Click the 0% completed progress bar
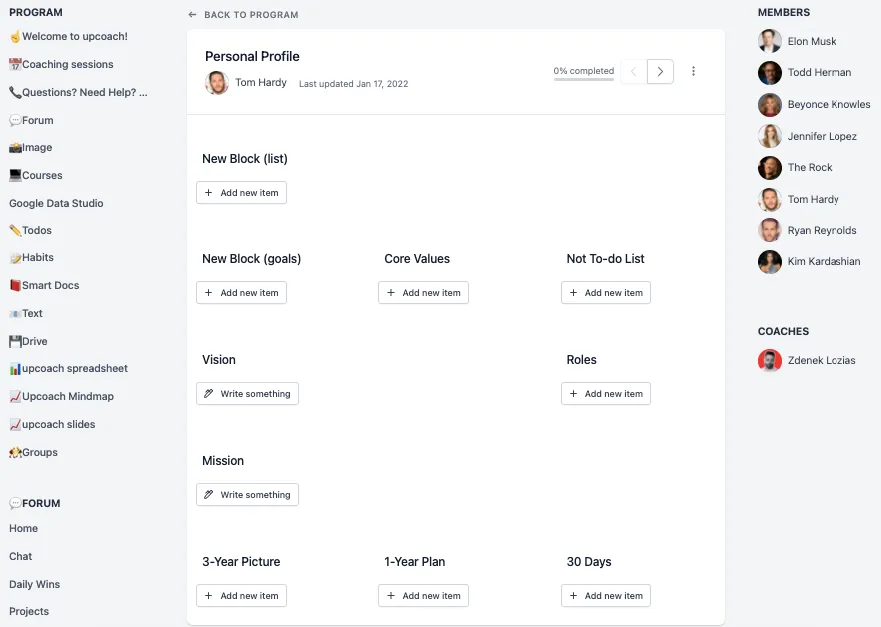 (584, 78)
